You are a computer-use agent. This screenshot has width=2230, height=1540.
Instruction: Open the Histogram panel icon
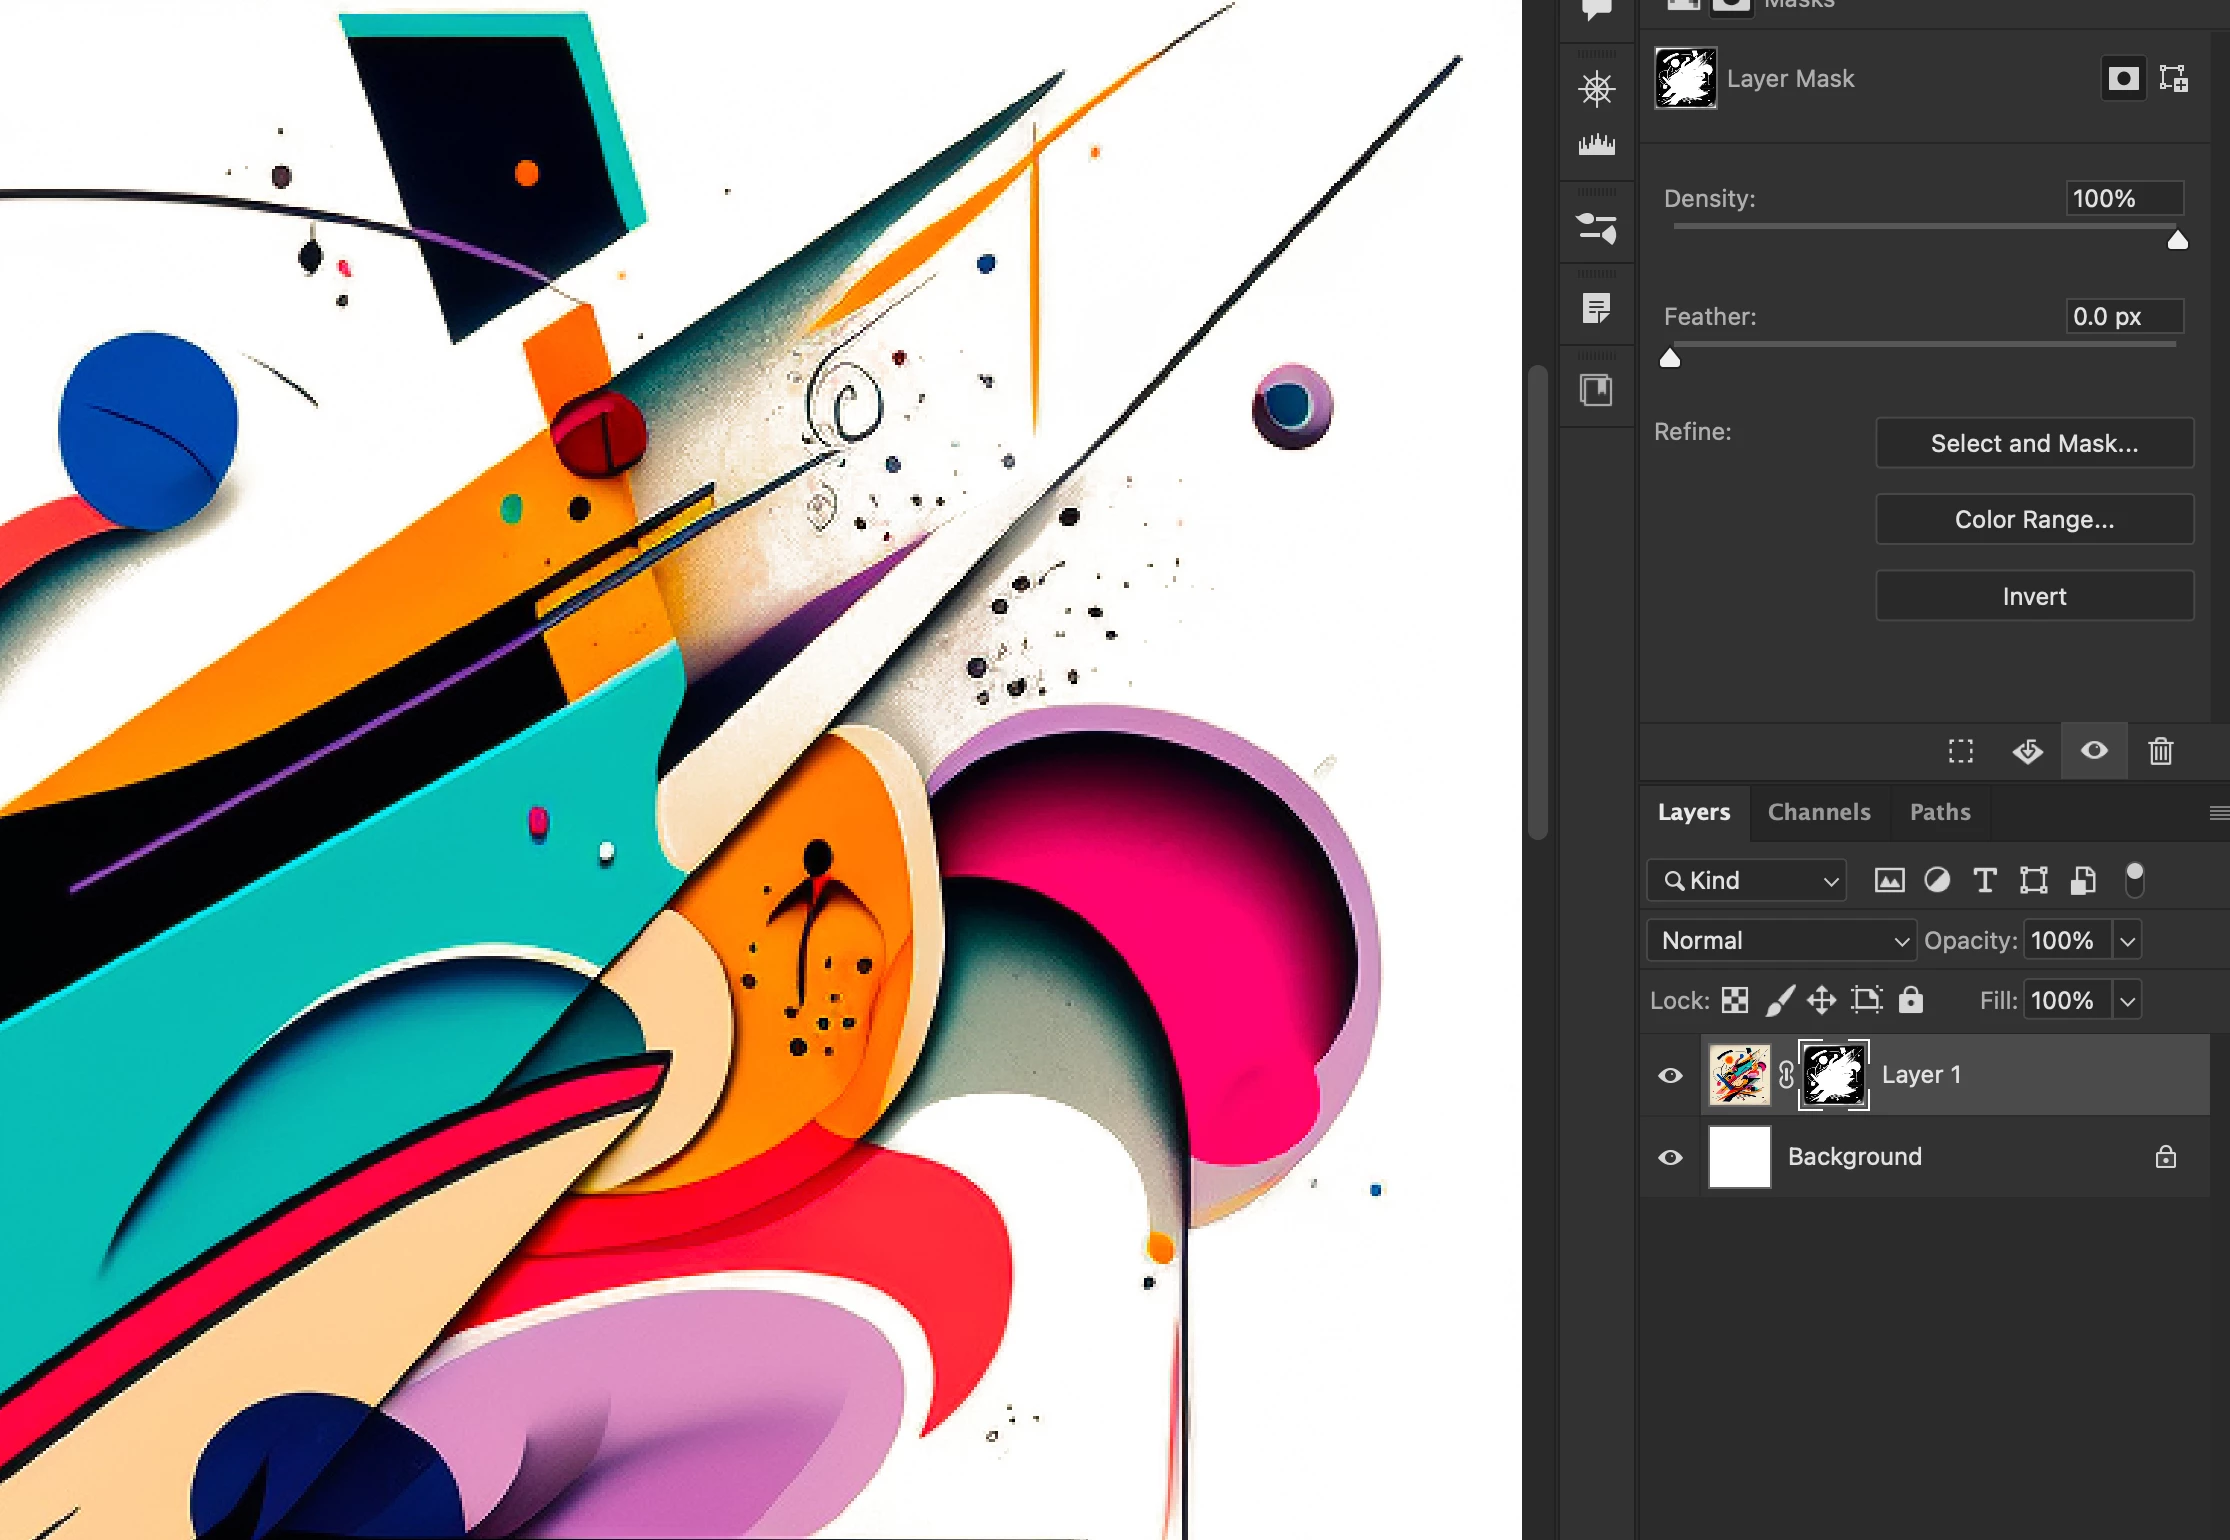point(1597,145)
